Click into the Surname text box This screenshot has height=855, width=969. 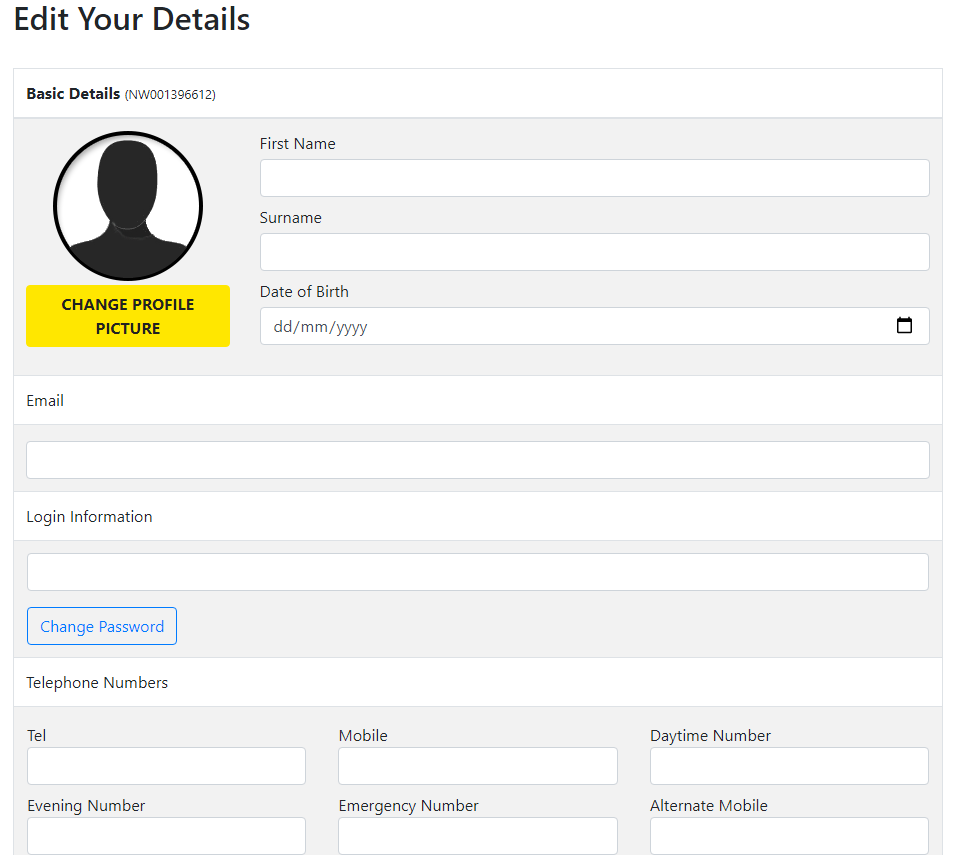[594, 252]
